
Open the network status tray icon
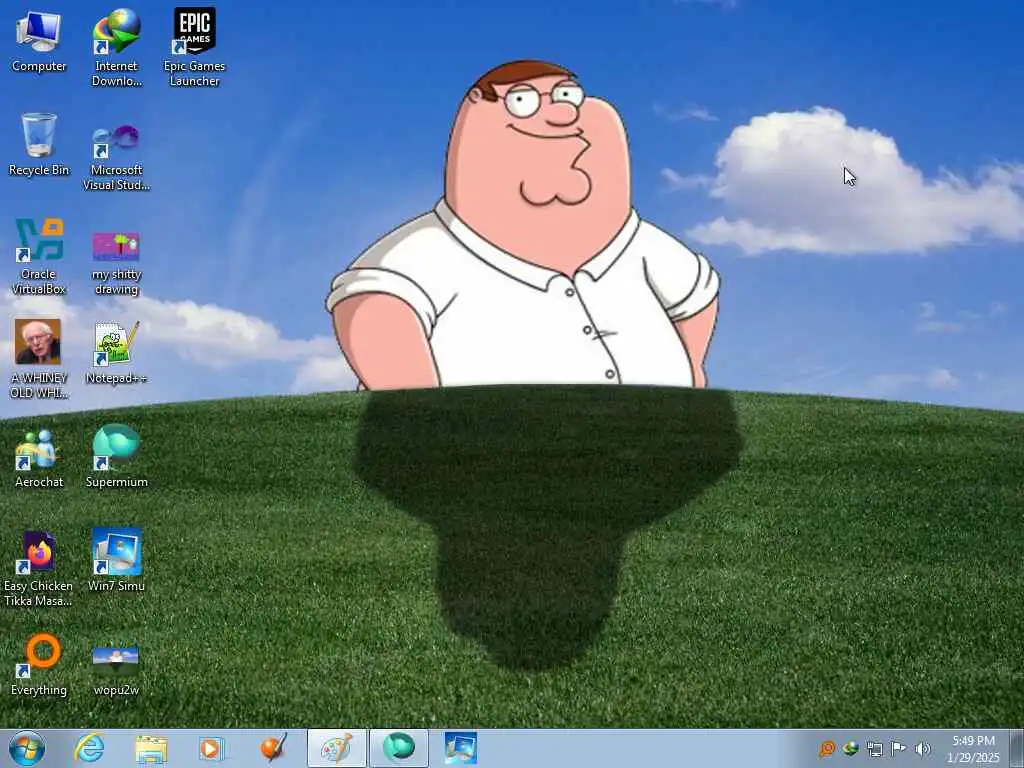(x=874, y=749)
